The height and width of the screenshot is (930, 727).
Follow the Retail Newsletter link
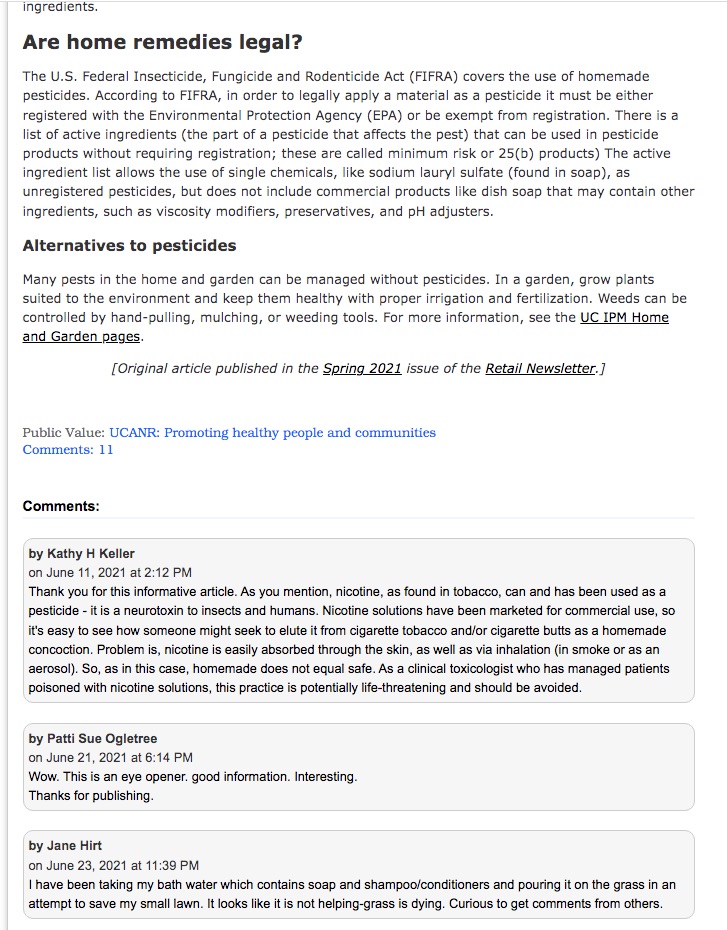[x=540, y=368]
